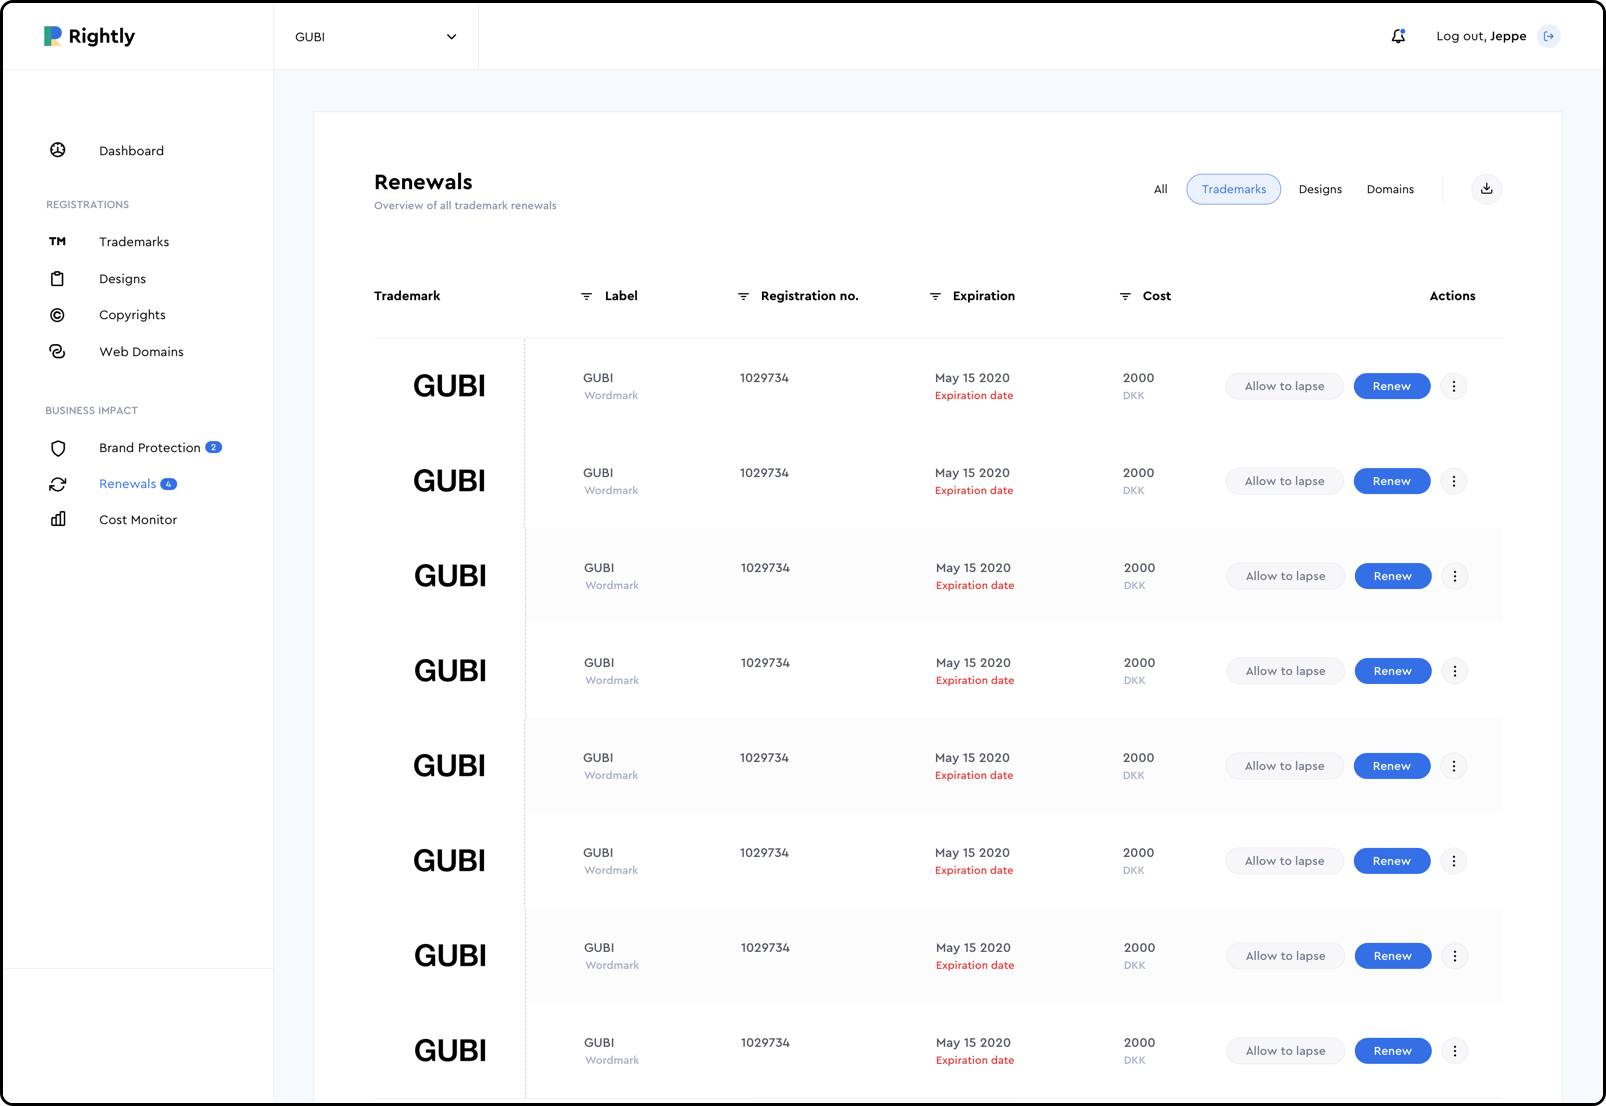Open Cost Monitor in sidebar
The image size is (1606, 1106).
138,520
